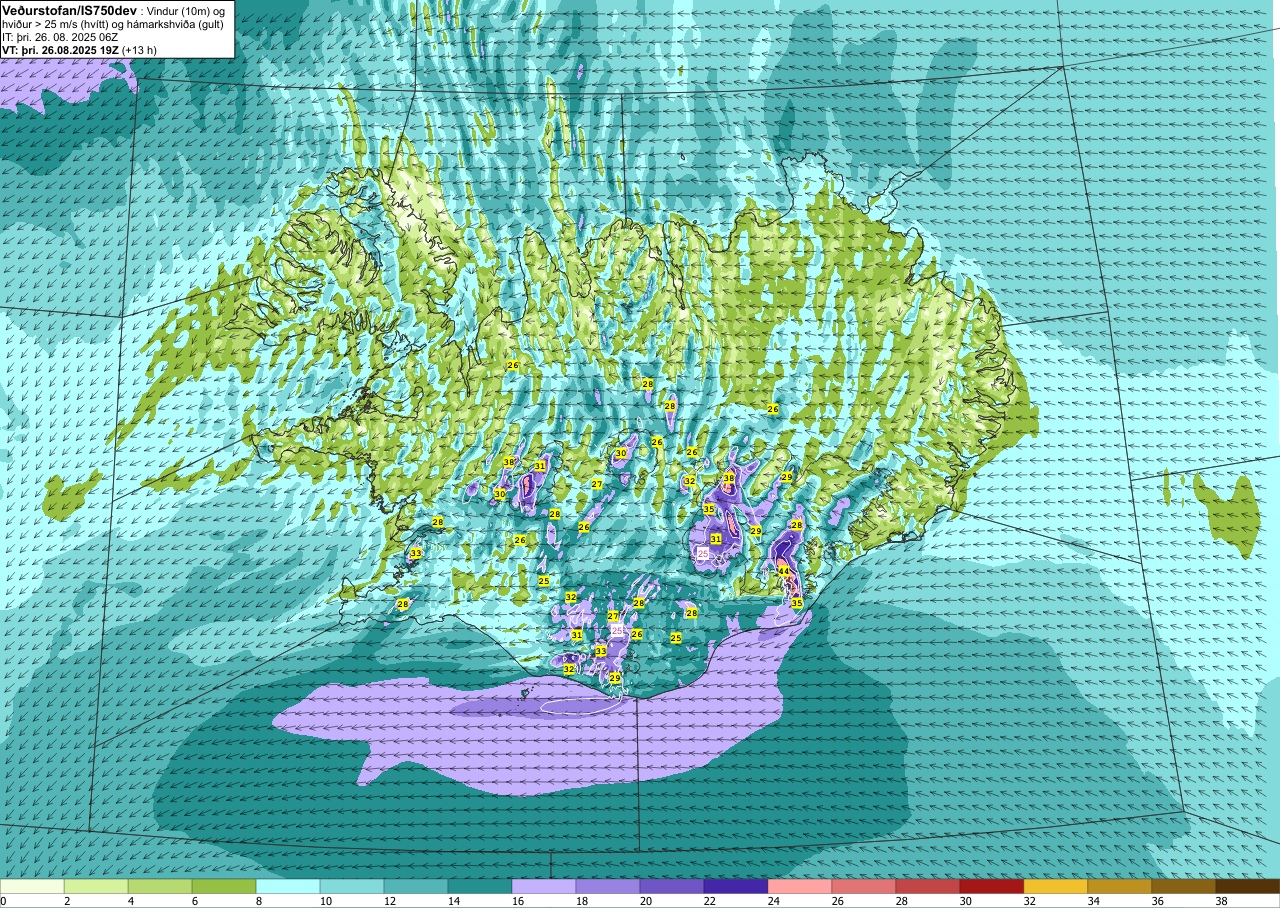Select the 8–10 m/s pale cyan swatch
The width and height of the screenshot is (1280, 908).
288,886
